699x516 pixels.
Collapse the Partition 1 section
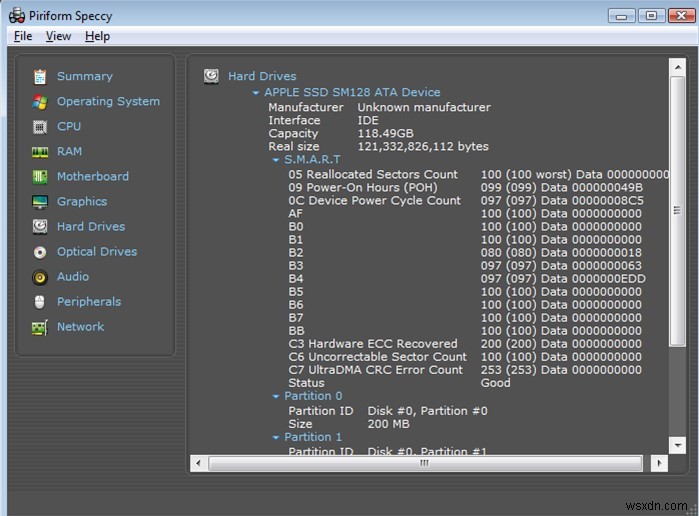pos(276,438)
